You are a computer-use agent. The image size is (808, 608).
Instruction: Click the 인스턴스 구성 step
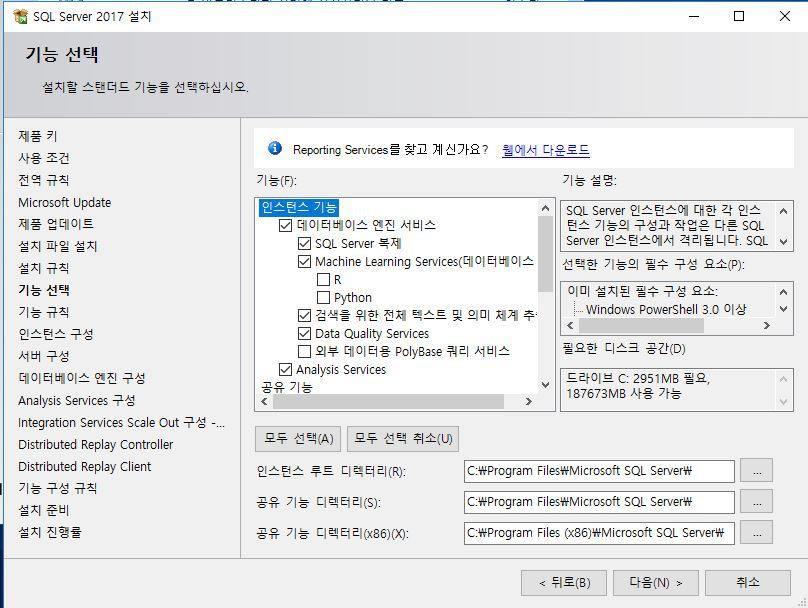pyautogui.click(x=56, y=334)
